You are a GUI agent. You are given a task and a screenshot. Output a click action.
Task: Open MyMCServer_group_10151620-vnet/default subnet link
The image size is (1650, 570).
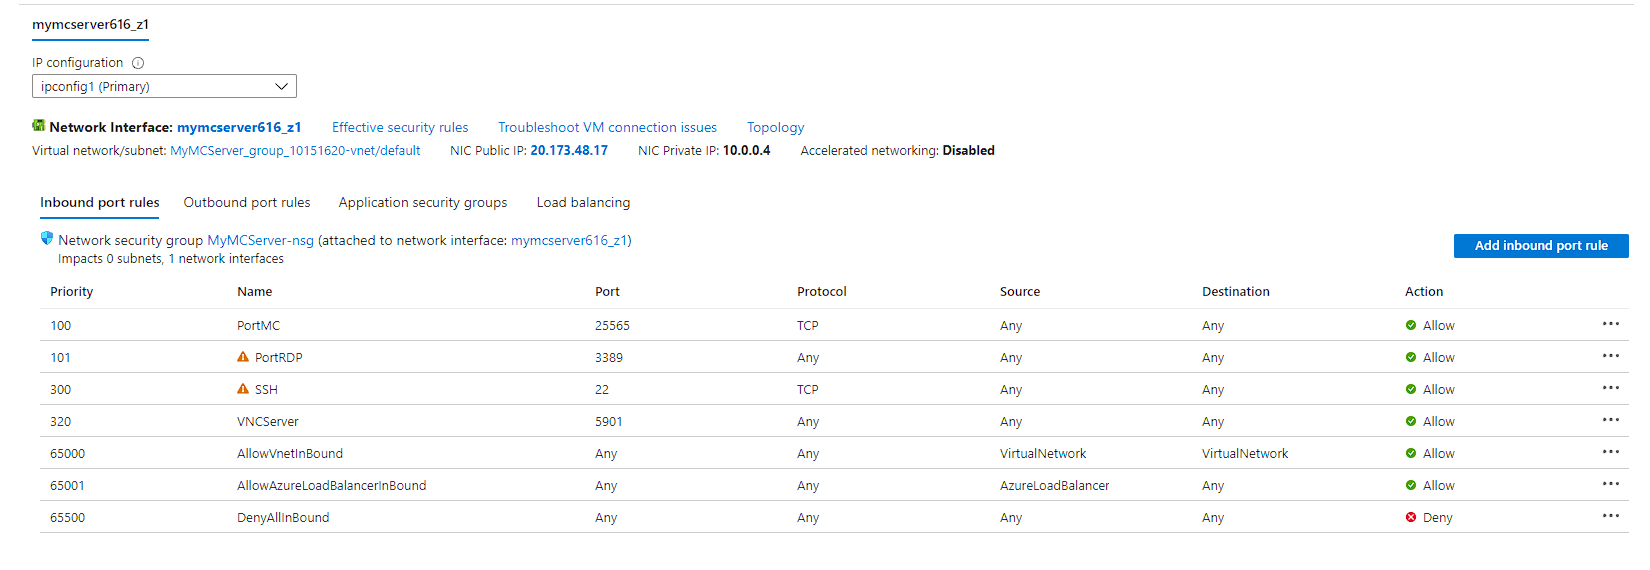tap(295, 150)
